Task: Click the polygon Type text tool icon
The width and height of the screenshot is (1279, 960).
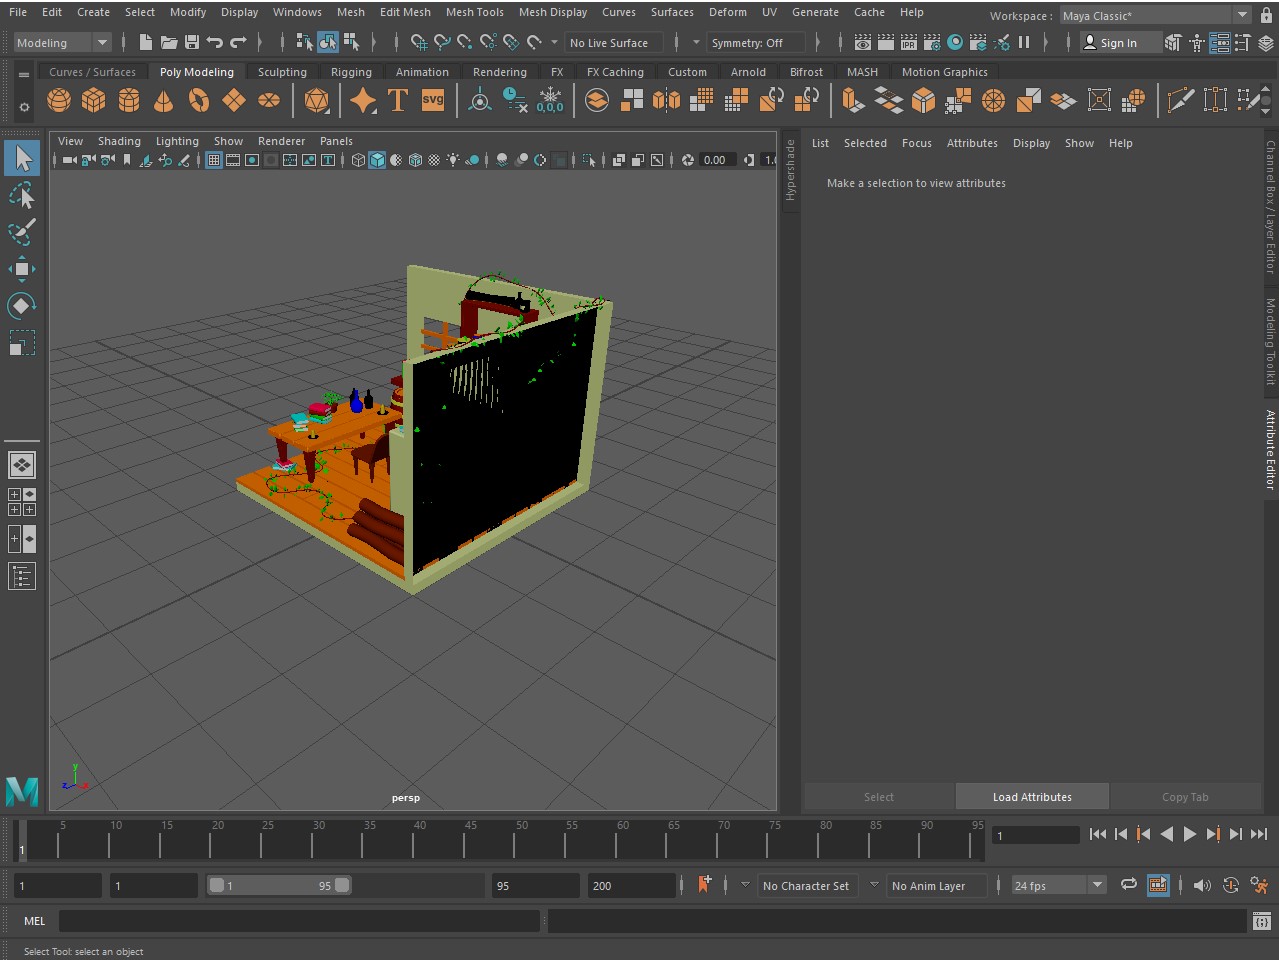Action: tap(398, 100)
